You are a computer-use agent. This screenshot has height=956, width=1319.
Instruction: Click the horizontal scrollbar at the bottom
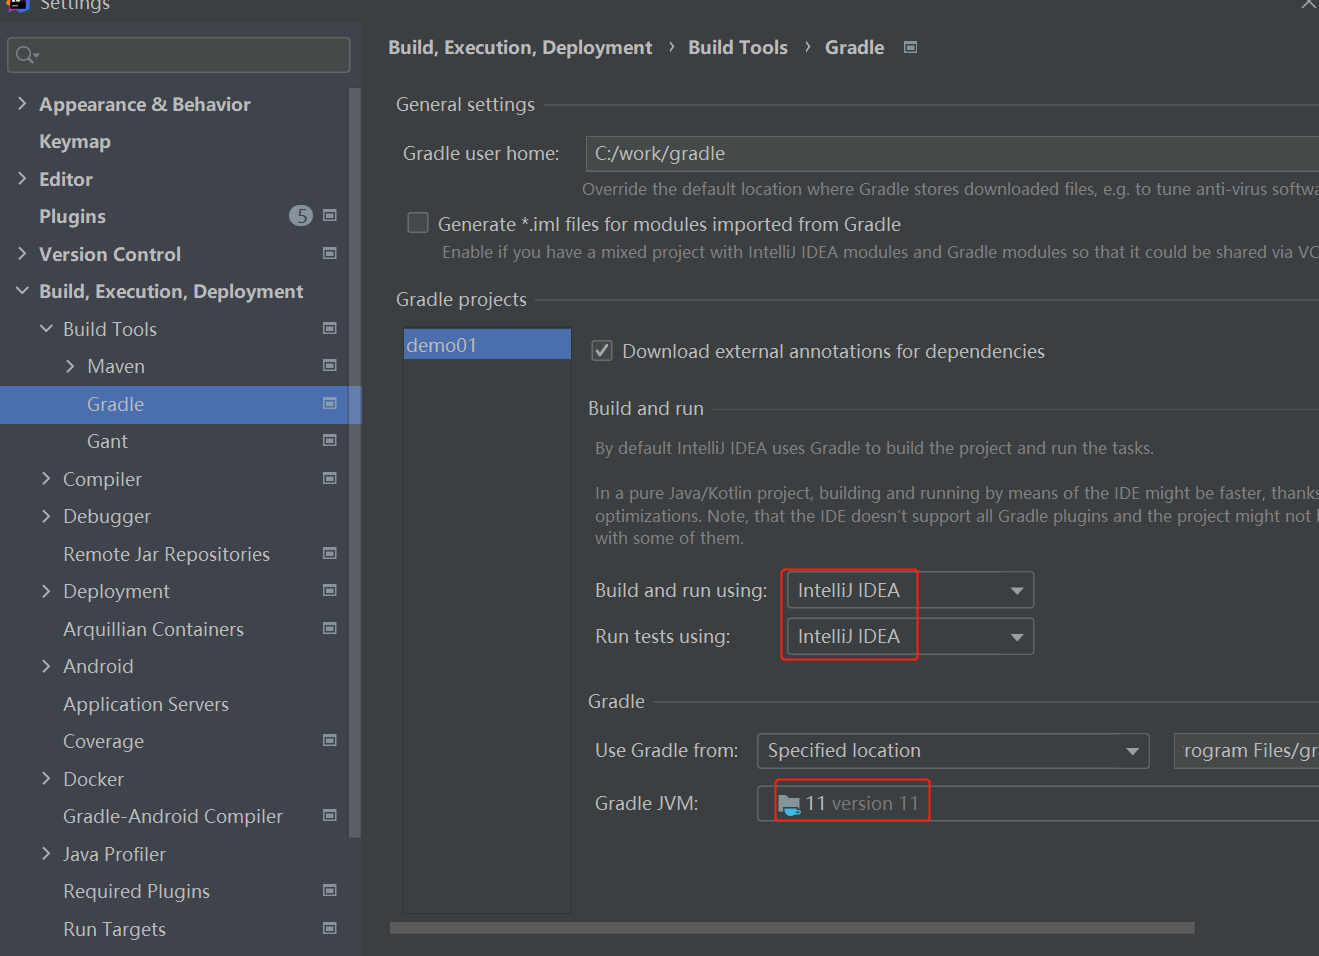(x=792, y=928)
